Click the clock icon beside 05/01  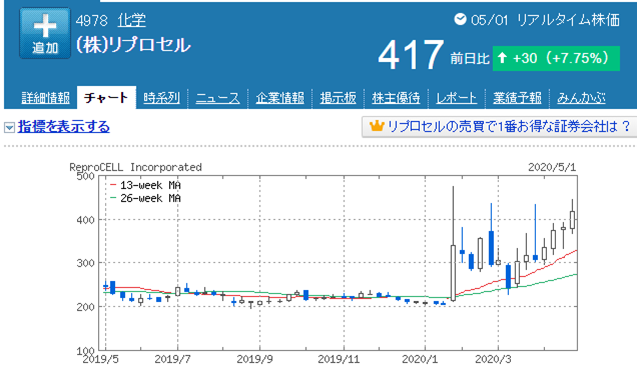460,19
